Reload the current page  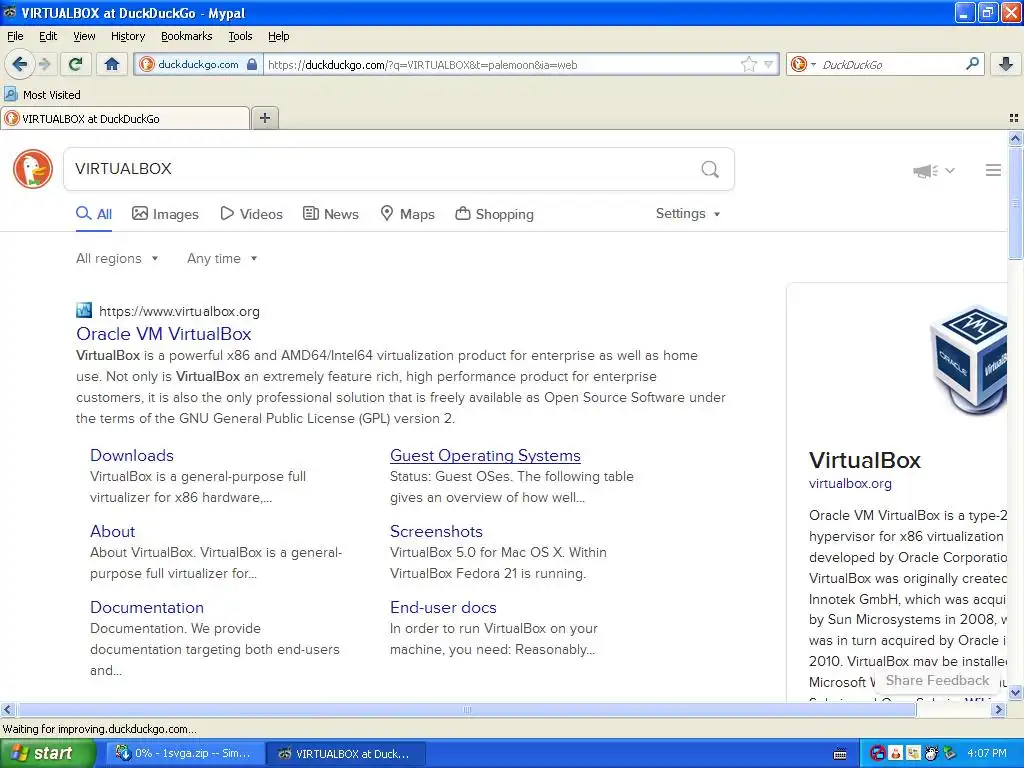(76, 64)
